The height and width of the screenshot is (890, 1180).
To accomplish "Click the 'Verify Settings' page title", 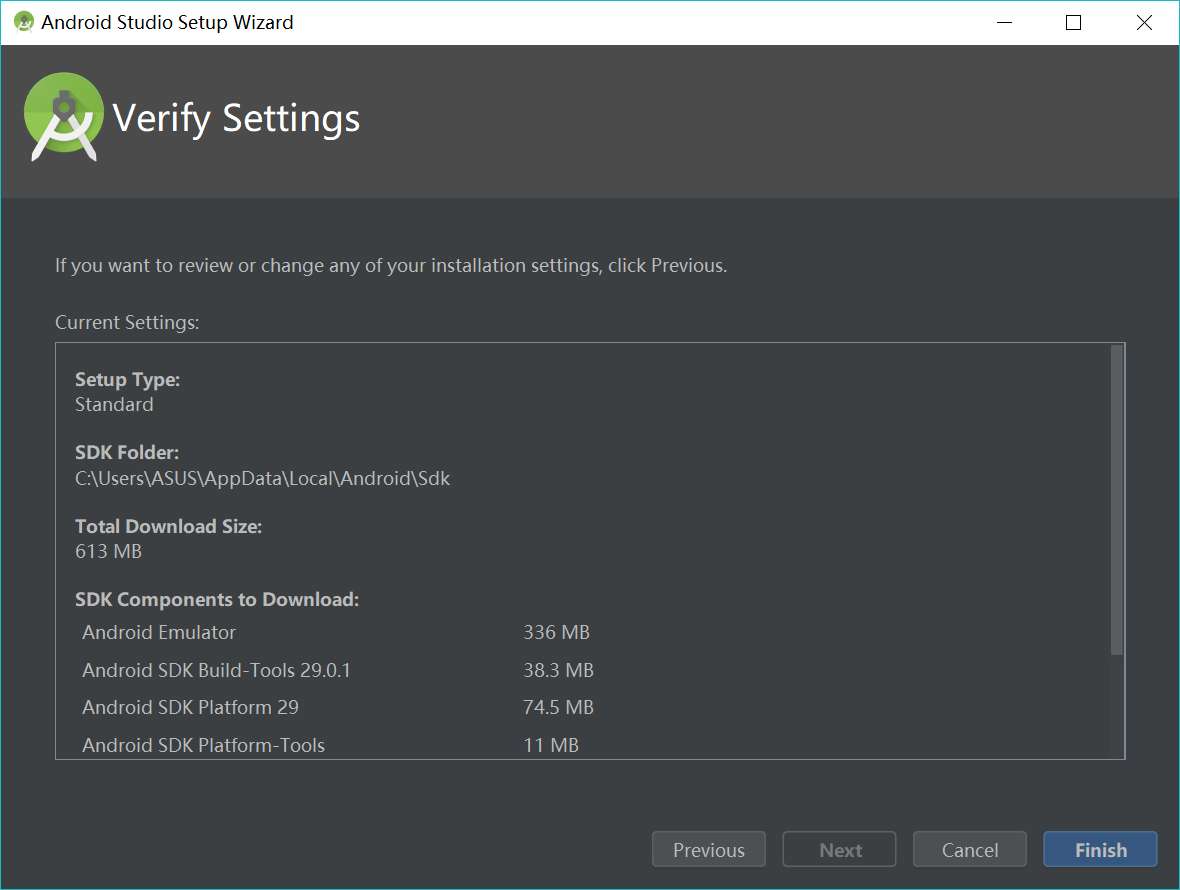I will tap(236, 119).
